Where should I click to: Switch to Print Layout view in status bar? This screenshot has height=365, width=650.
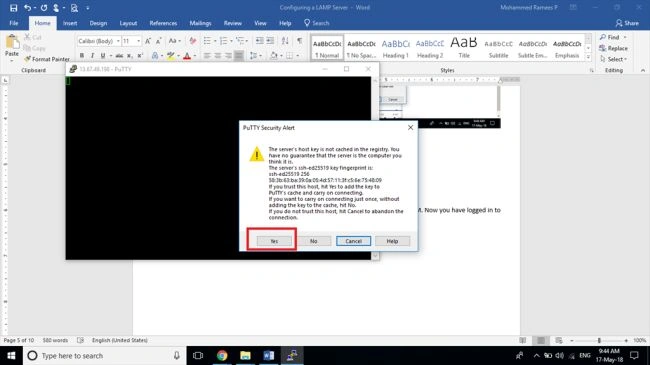point(541,340)
